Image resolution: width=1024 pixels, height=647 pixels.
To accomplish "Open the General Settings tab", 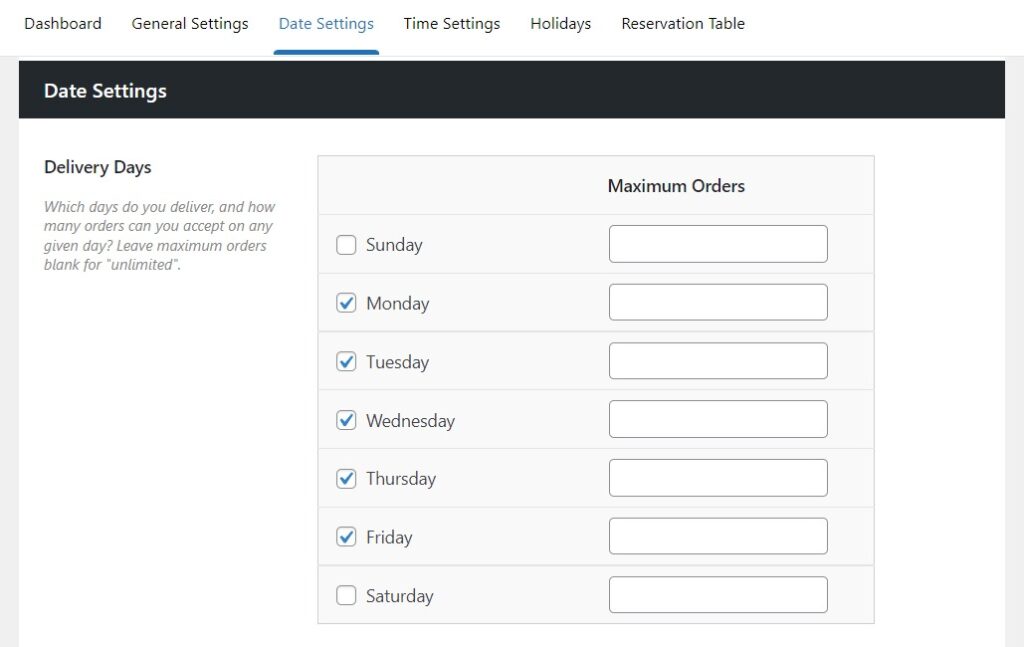I will point(189,23).
